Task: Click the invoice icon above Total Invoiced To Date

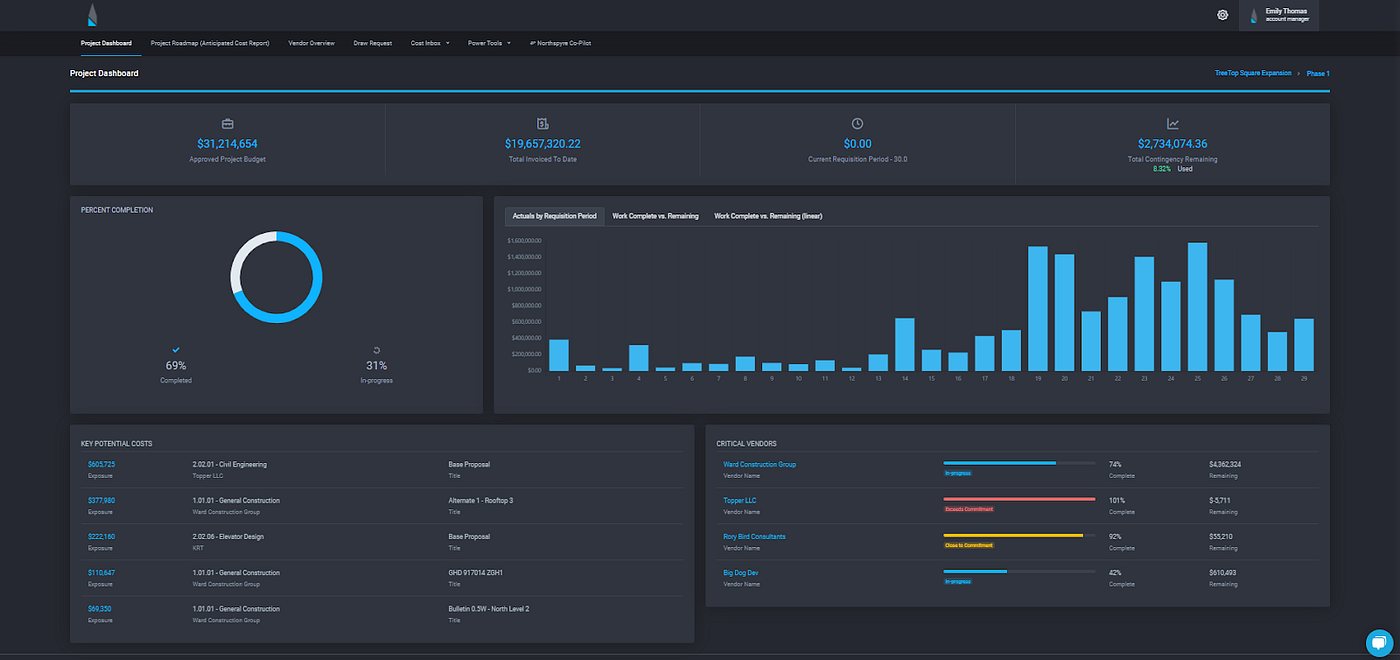Action: (542, 124)
